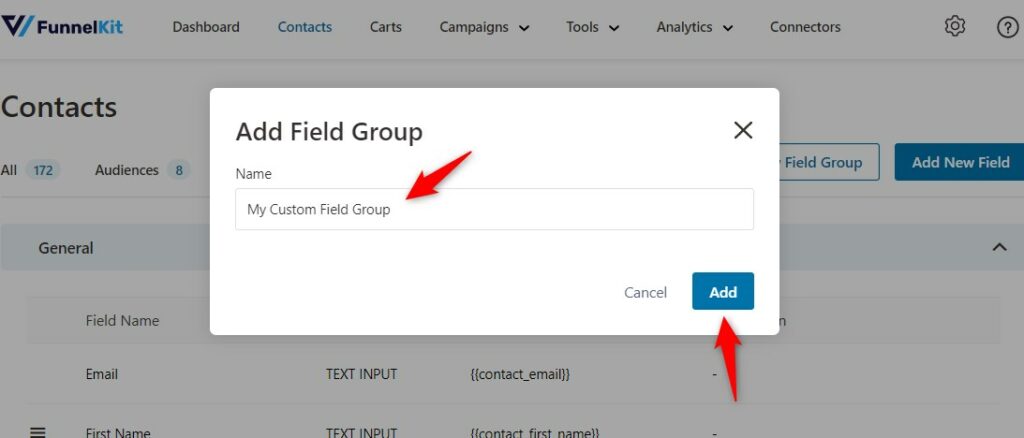Select the Contacts menu item
Screen dimensions: 1024x438
click(x=304, y=27)
